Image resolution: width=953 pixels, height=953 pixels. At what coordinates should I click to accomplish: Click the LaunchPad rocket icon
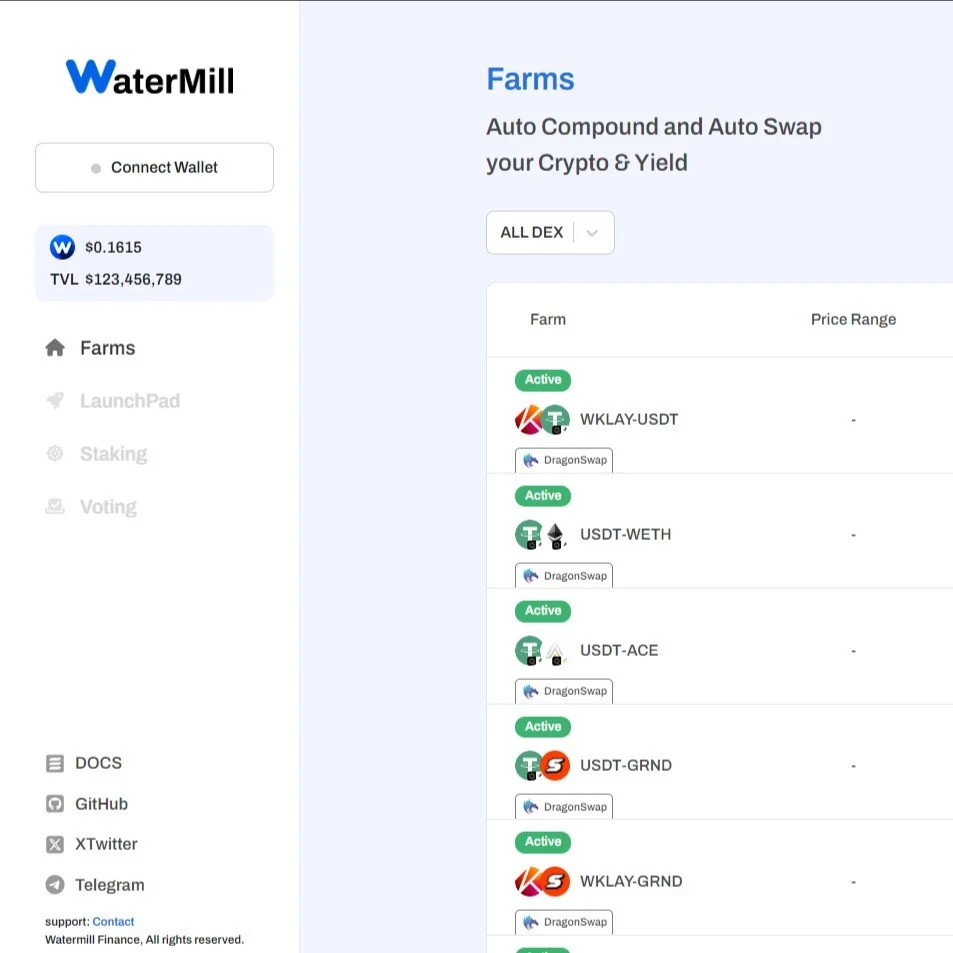point(55,401)
